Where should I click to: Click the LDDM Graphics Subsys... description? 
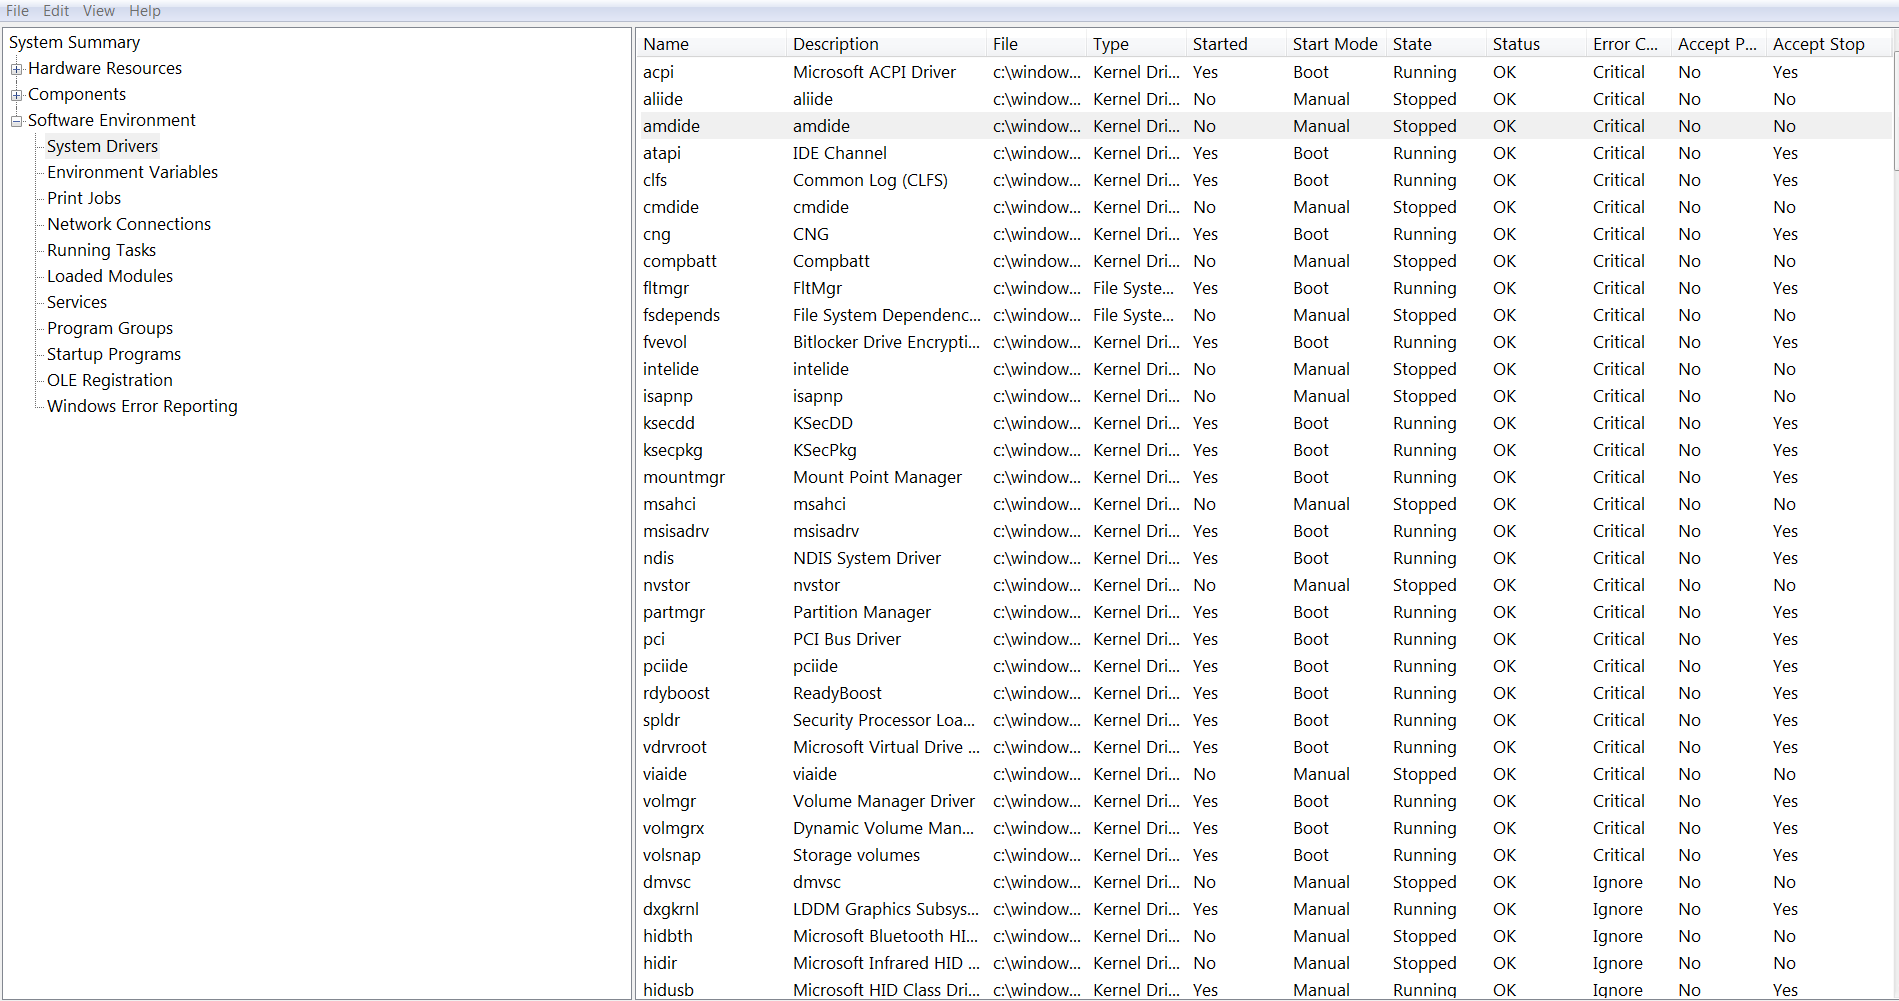[886, 909]
